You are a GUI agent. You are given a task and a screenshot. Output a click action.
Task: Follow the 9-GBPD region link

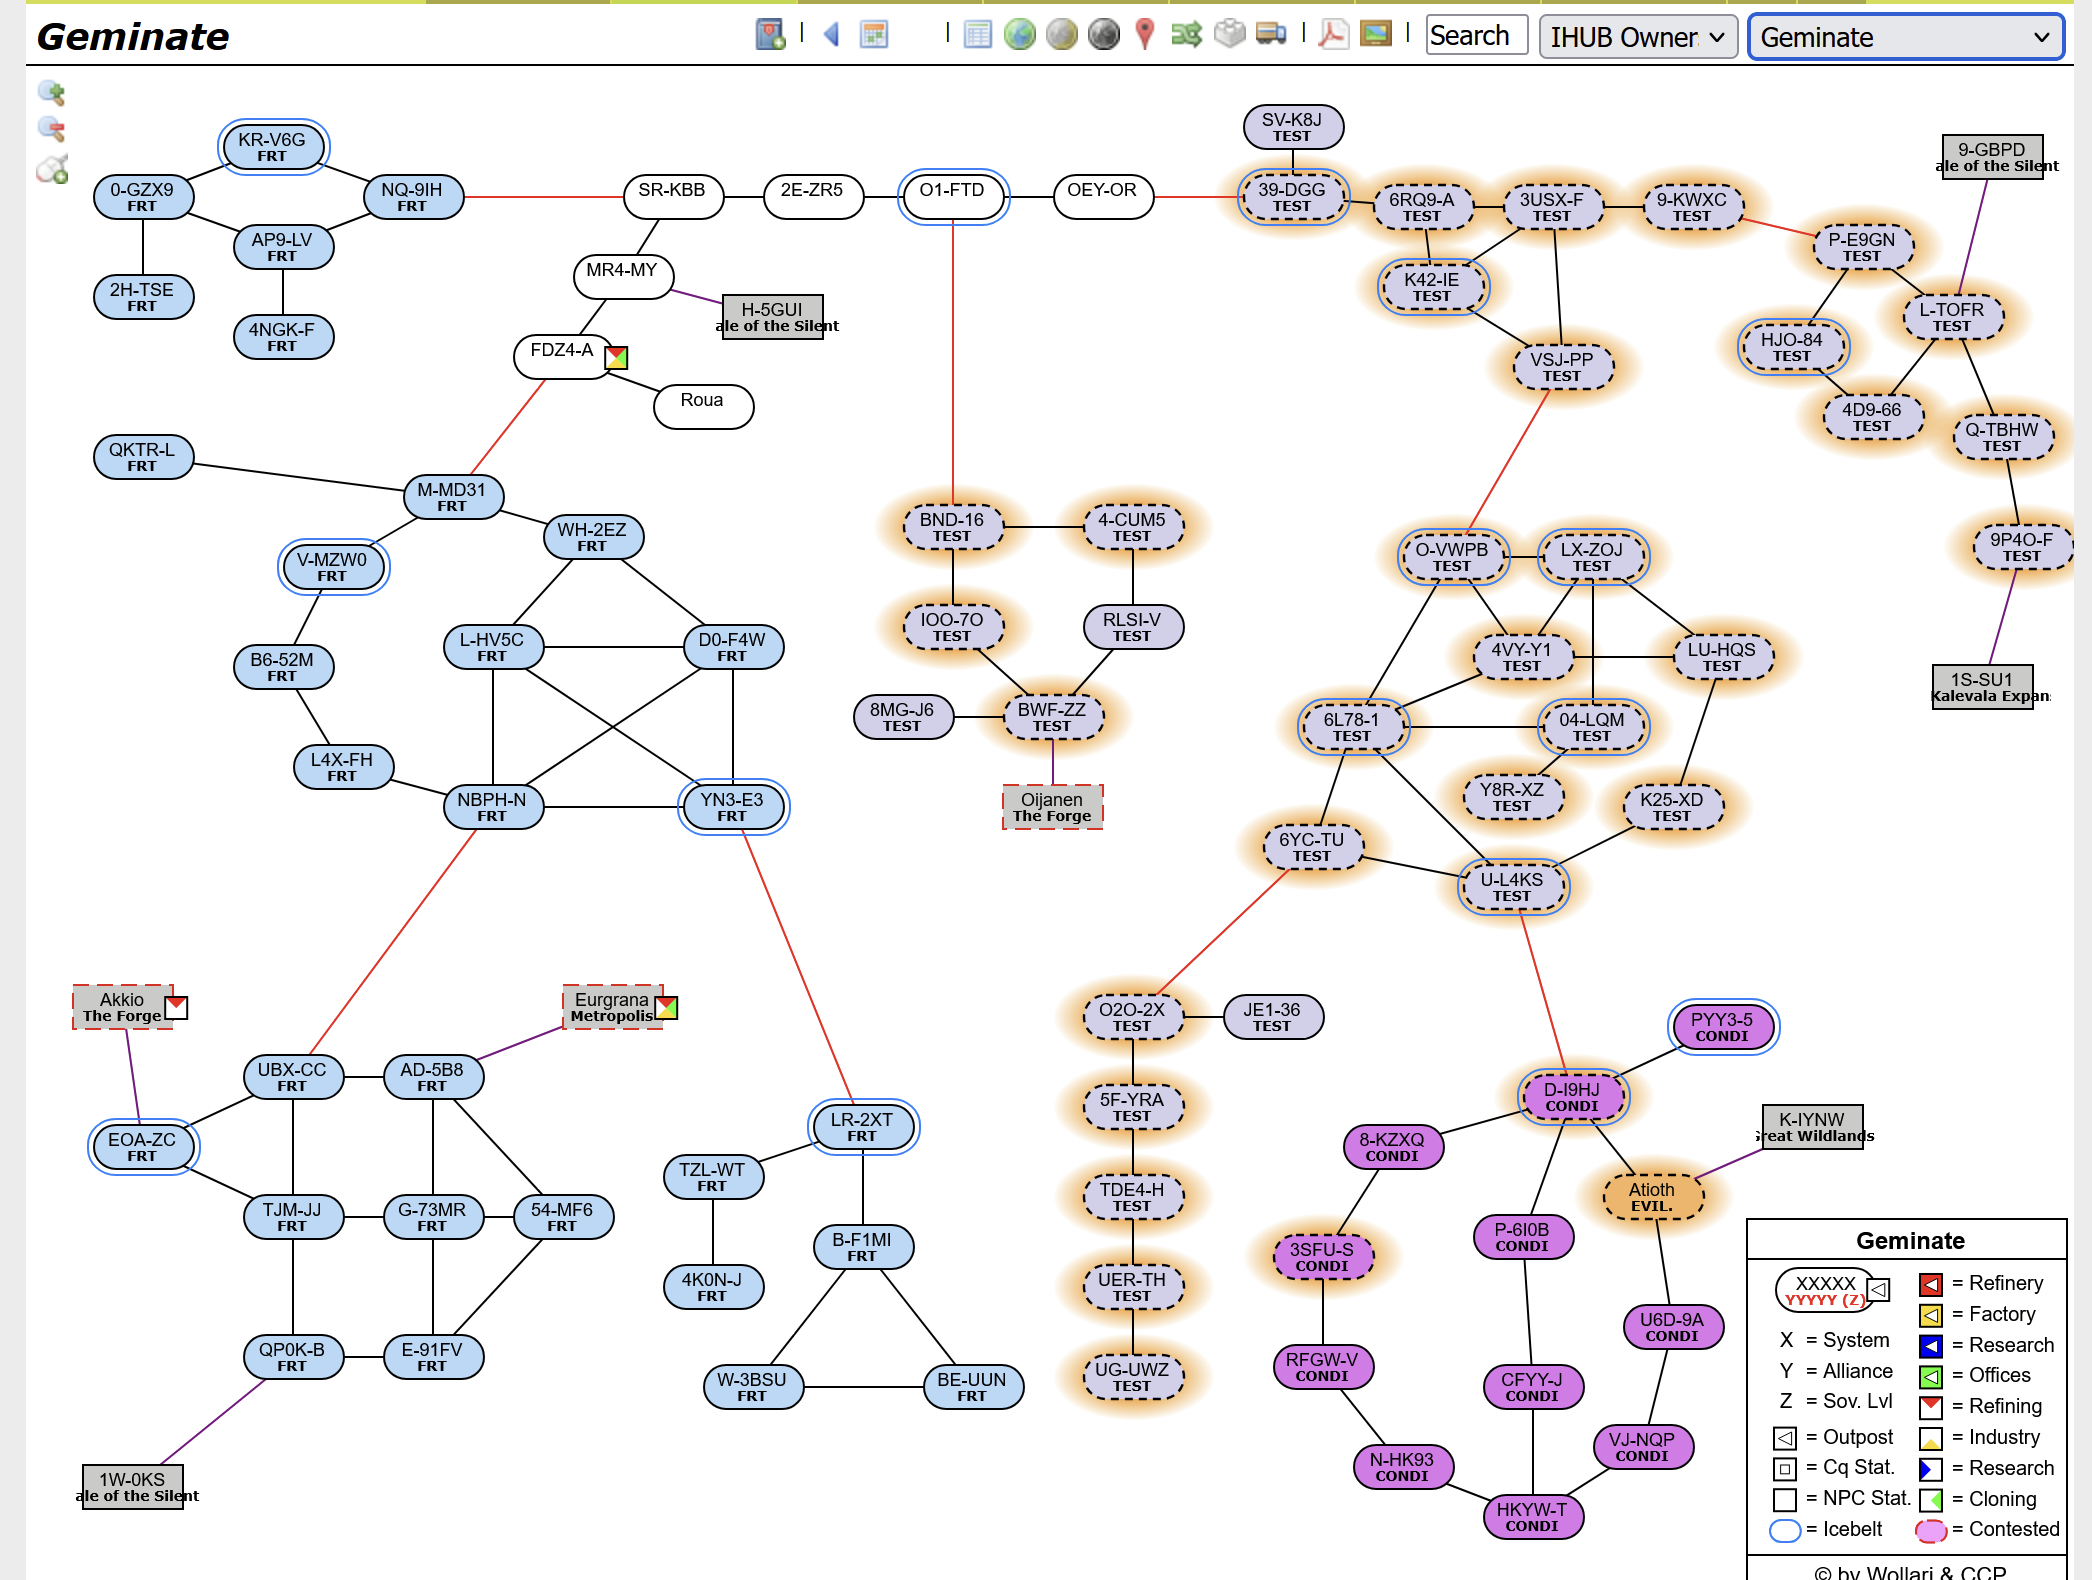pos(1993,157)
